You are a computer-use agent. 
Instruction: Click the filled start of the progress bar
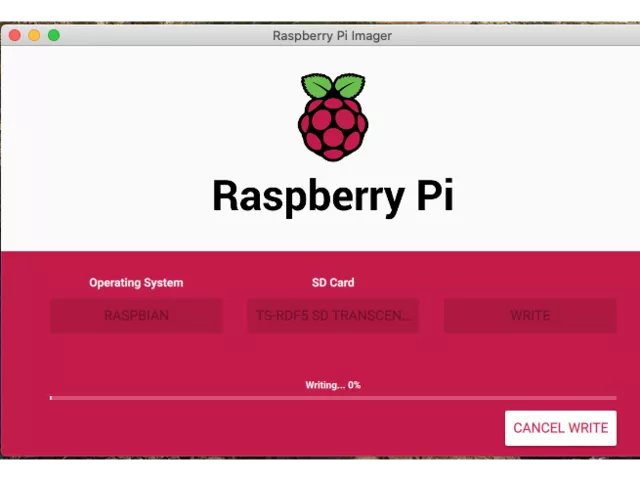pyautogui.click(x=51, y=398)
